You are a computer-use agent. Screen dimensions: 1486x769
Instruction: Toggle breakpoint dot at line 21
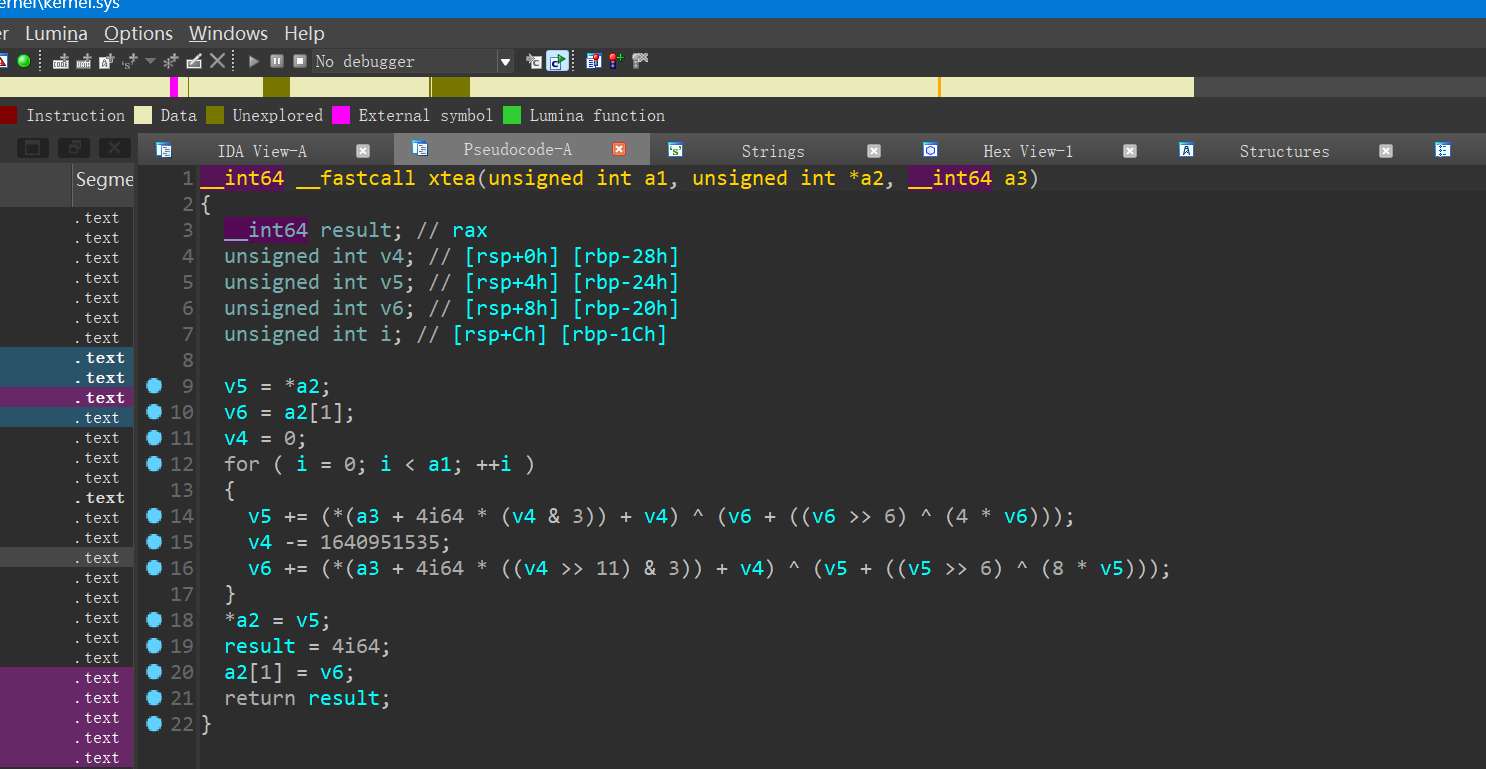(x=154, y=698)
